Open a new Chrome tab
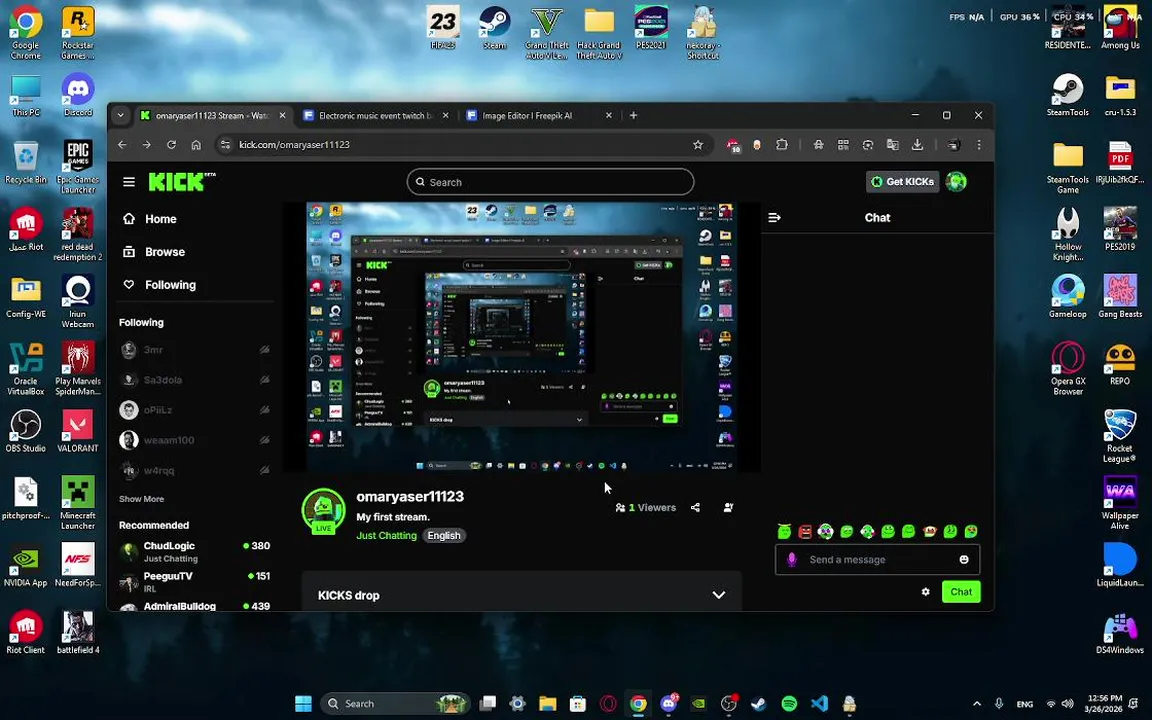1152x720 pixels. tap(633, 115)
